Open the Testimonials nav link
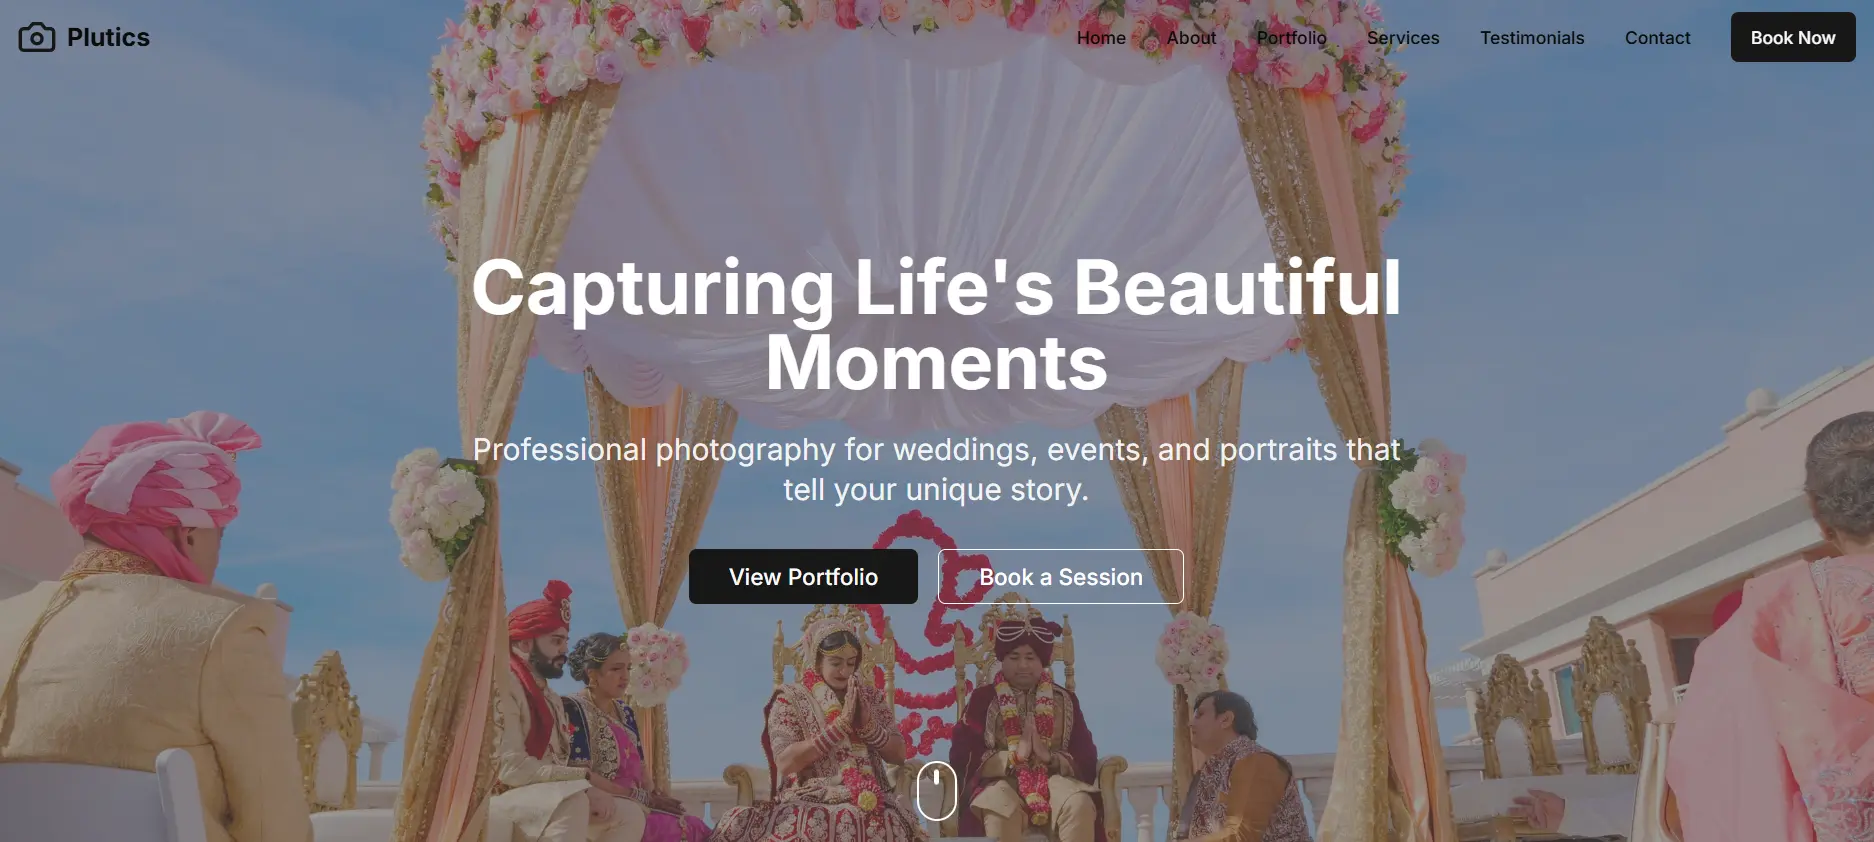1874x842 pixels. (x=1532, y=38)
